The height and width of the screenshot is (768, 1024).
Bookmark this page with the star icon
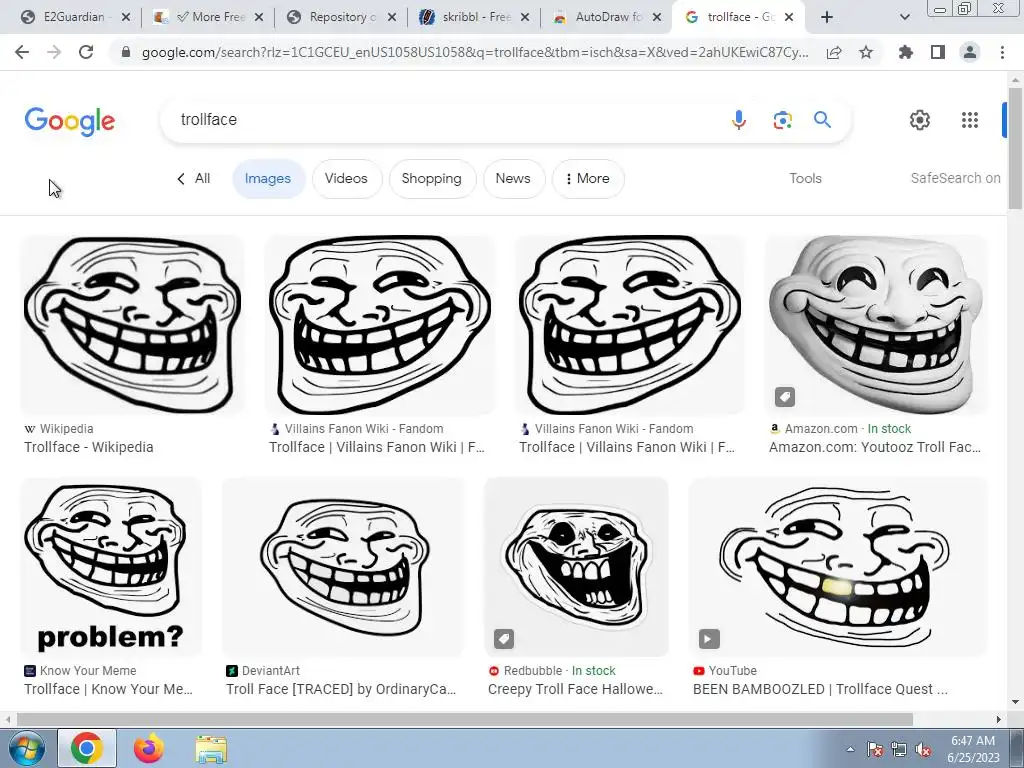(866, 52)
